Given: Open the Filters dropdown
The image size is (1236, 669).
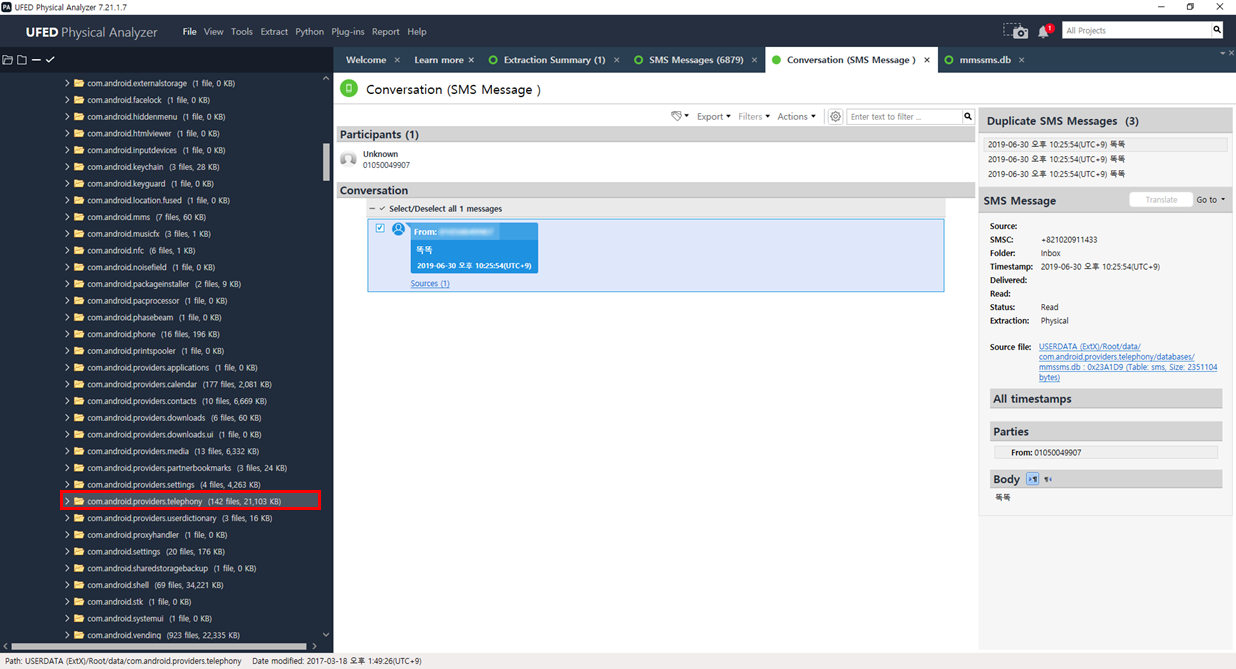Looking at the screenshot, I should (x=754, y=117).
